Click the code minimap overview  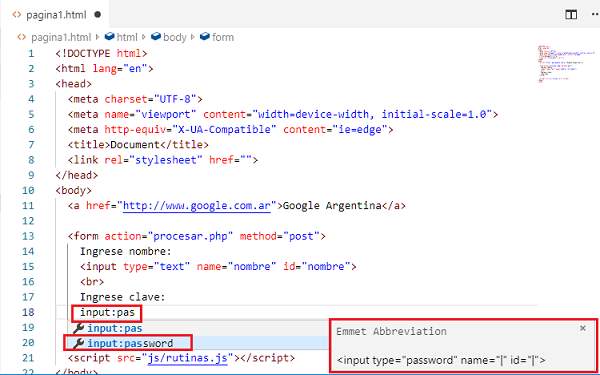(x=566, y=64)
